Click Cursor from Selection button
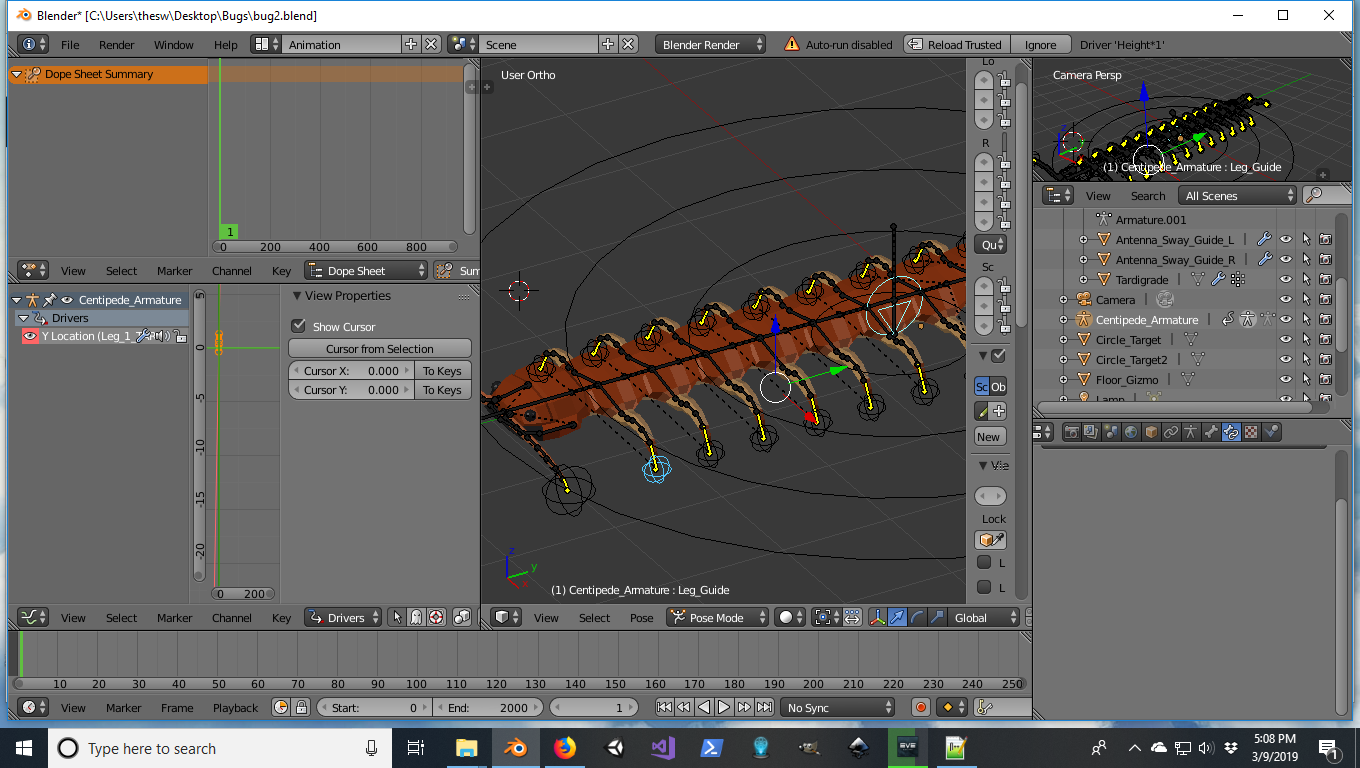This screenshot has height=768, width=1360. (x=380, y=348)
